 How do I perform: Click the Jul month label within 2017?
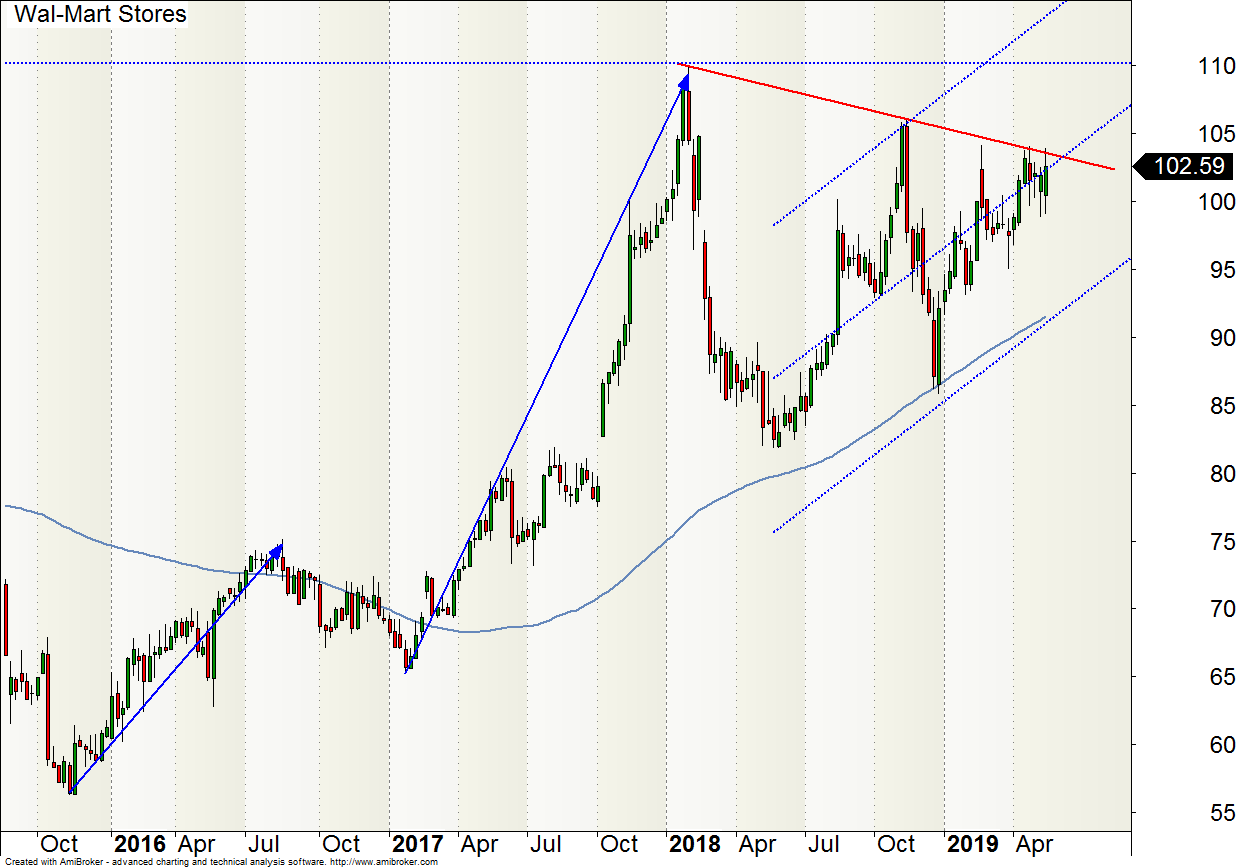pos(545,844)
